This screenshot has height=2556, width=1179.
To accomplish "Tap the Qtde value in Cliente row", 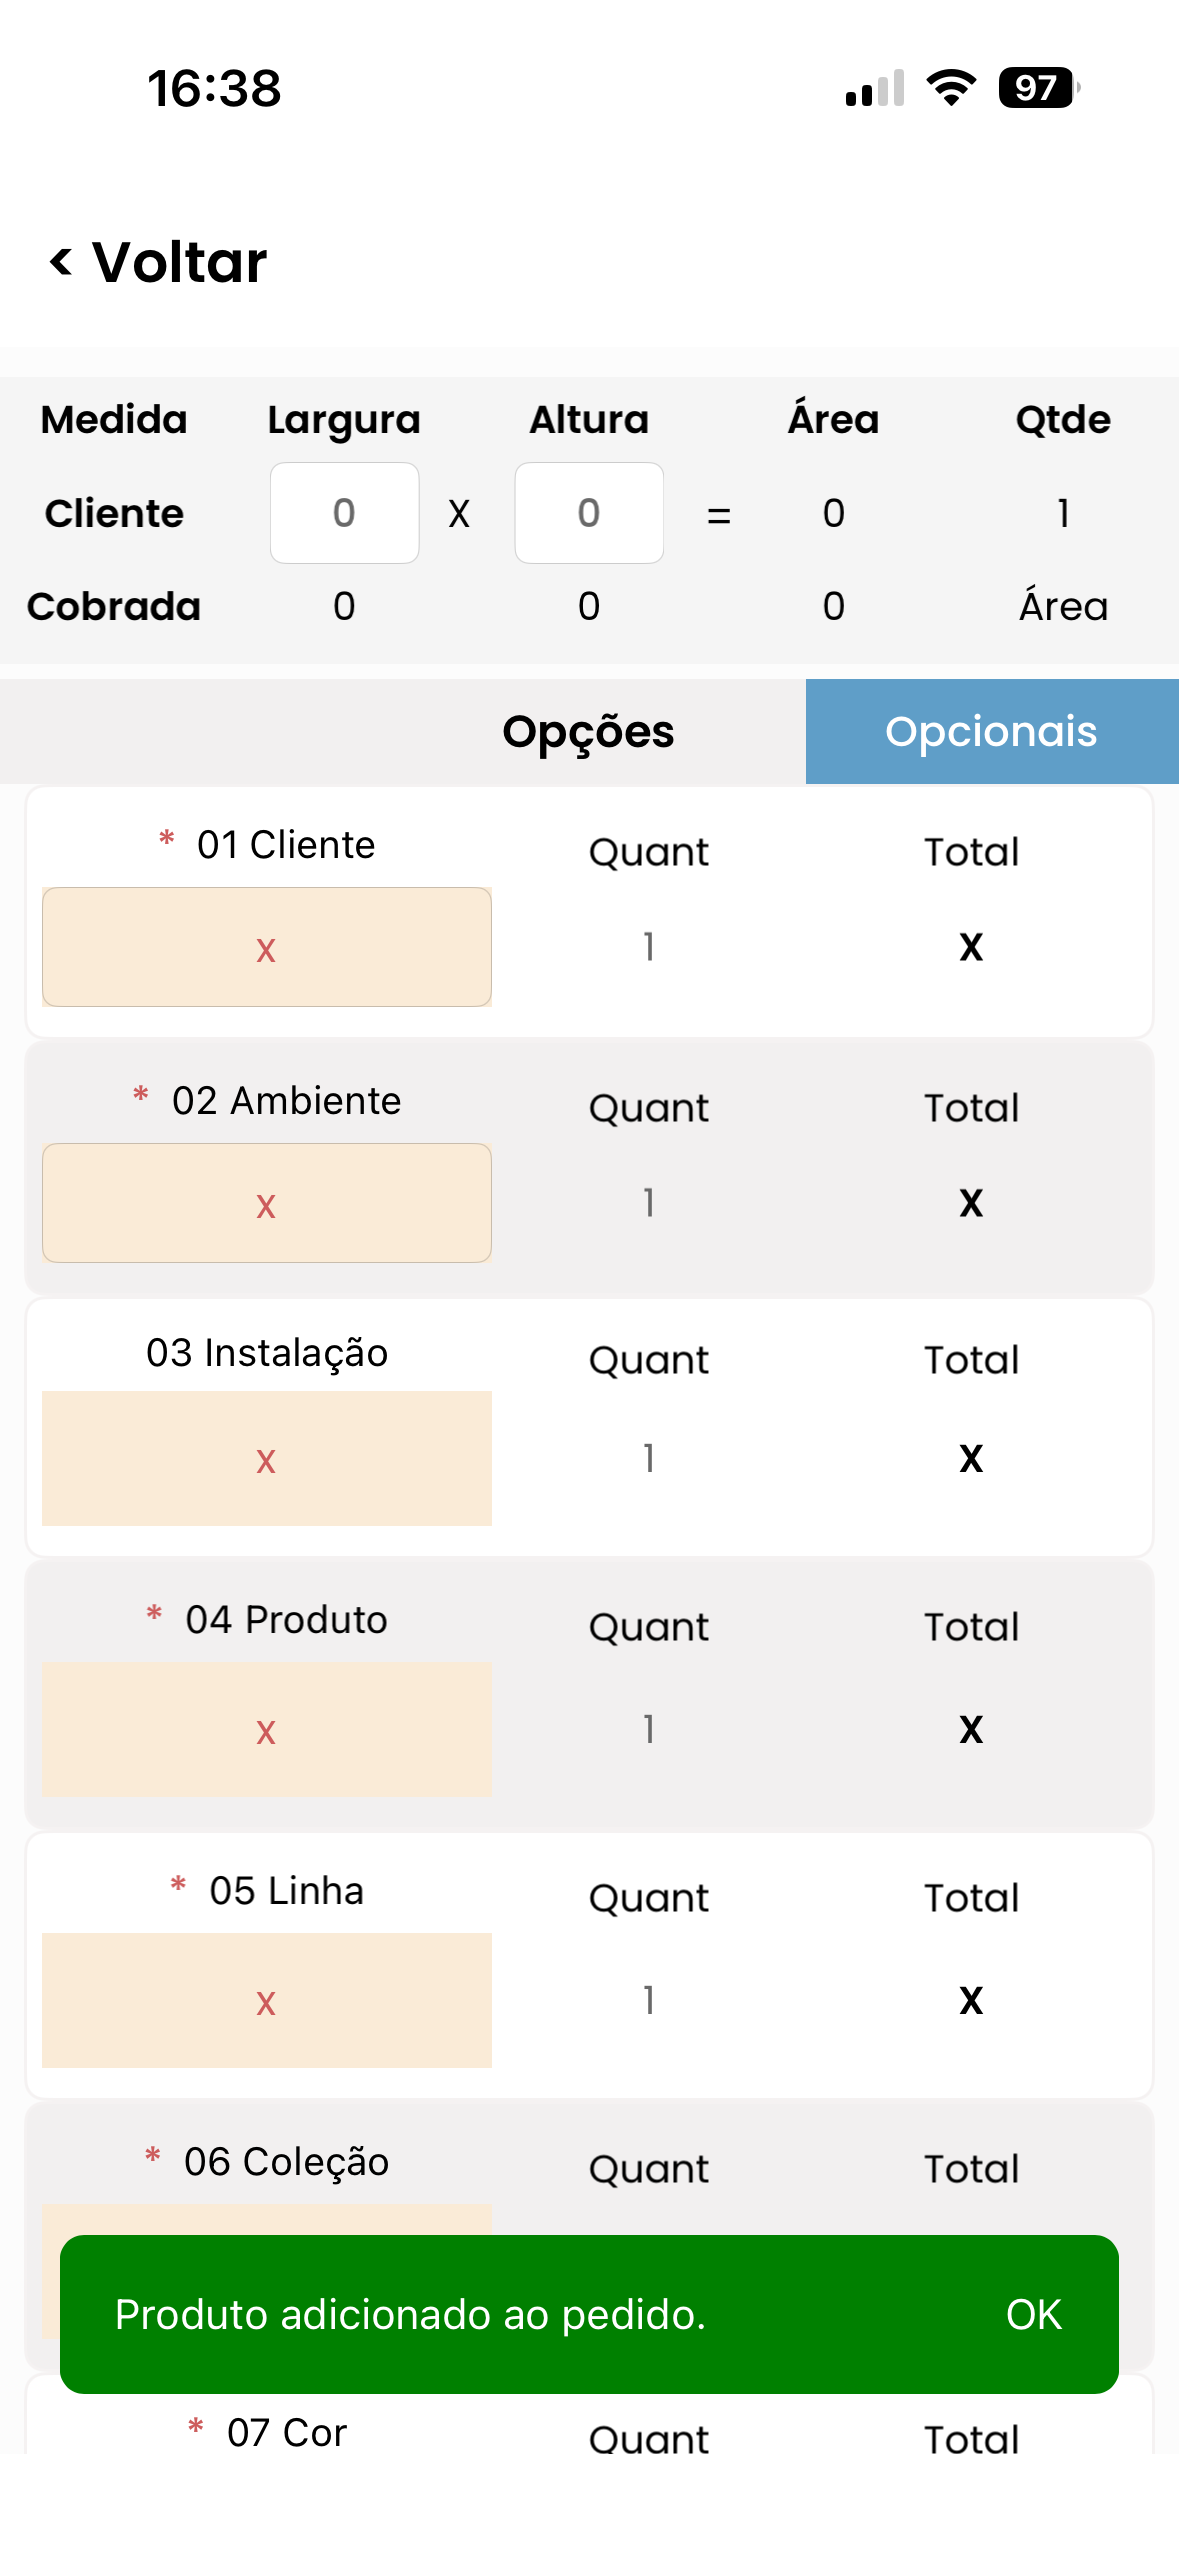I will (x=1063, y=513).
